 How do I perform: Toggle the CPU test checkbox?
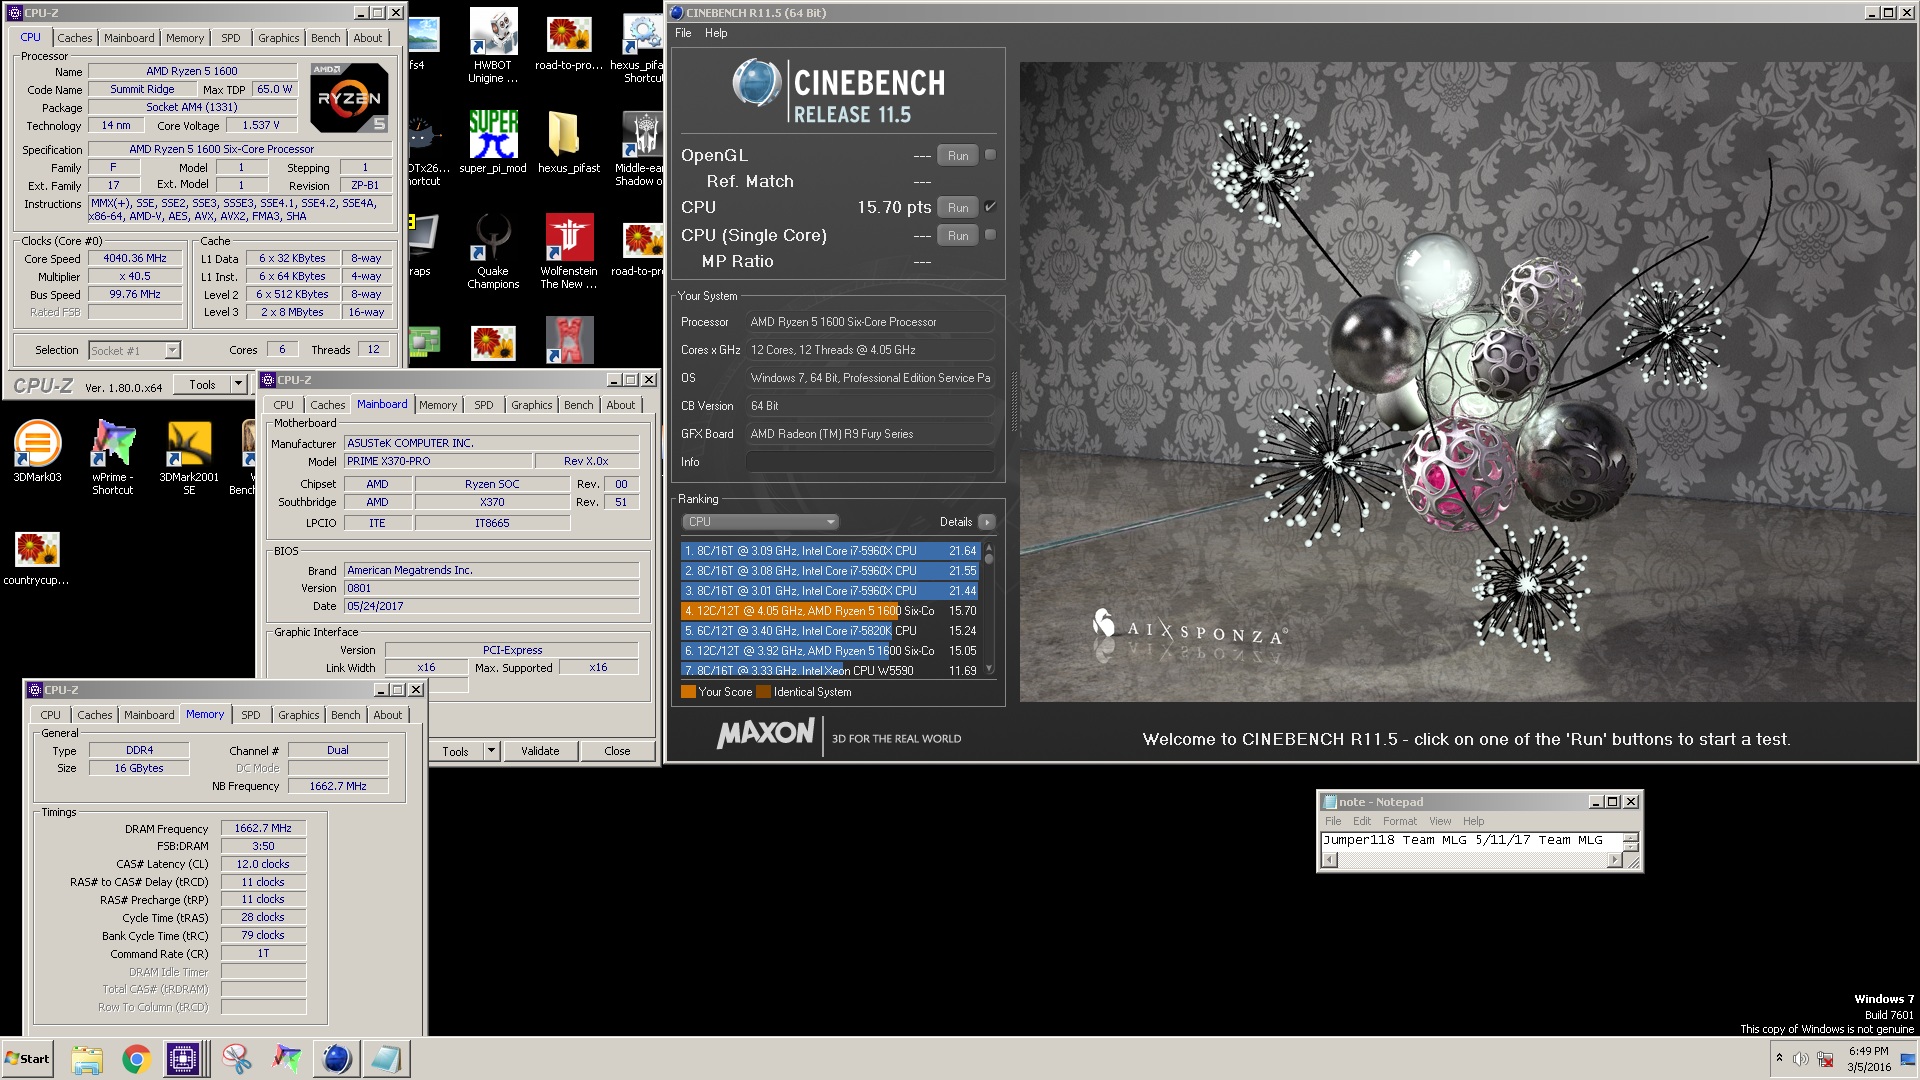click(x=990, y=207)
